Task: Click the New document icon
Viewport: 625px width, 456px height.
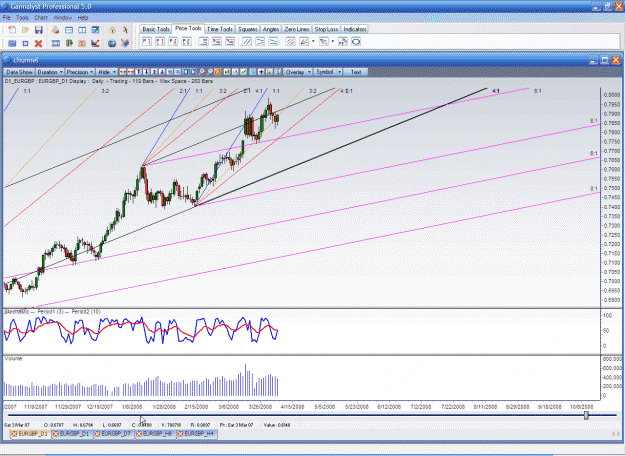Action: click(x=12, y=30)
